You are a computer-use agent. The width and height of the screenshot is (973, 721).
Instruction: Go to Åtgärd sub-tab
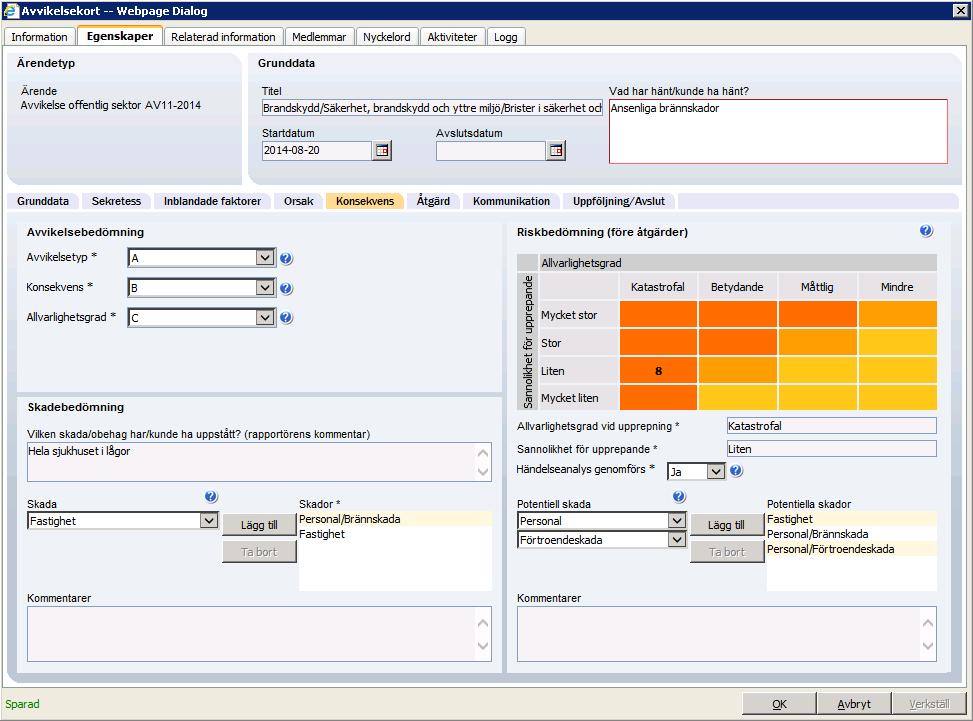pyautogui.click(x=433, y=201)
